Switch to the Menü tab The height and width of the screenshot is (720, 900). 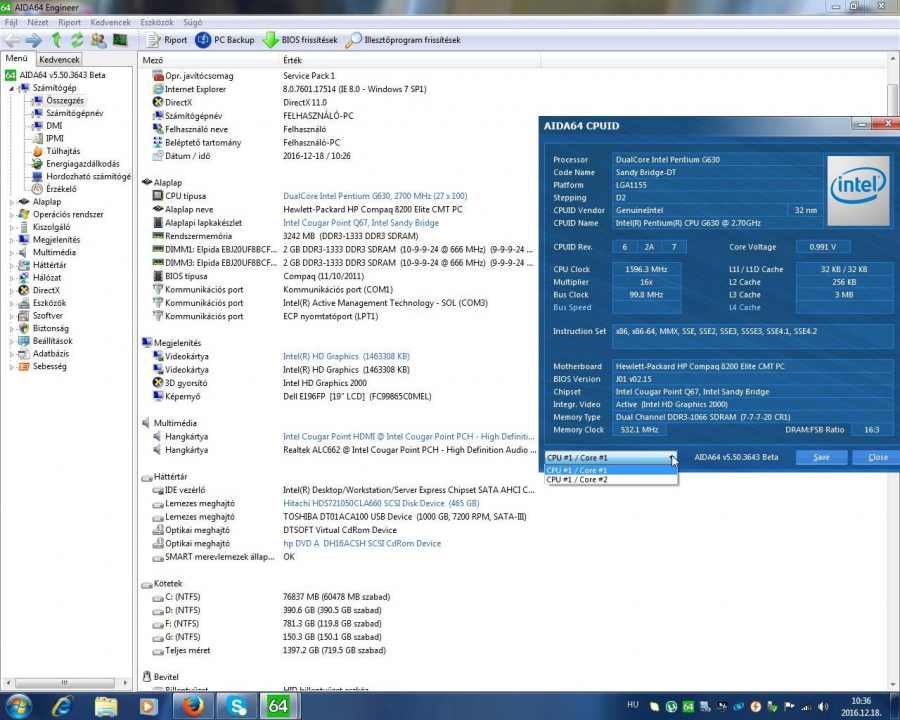pos(17,59)
